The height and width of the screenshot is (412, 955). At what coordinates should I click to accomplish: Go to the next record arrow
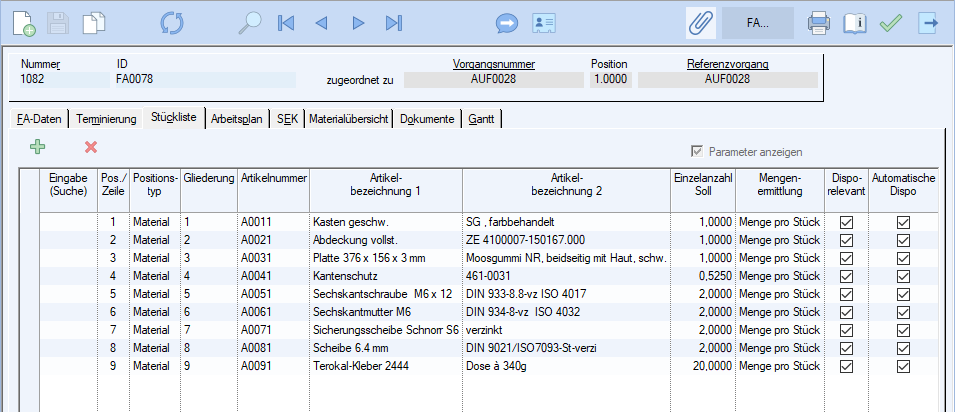click(x=357, y=22)
